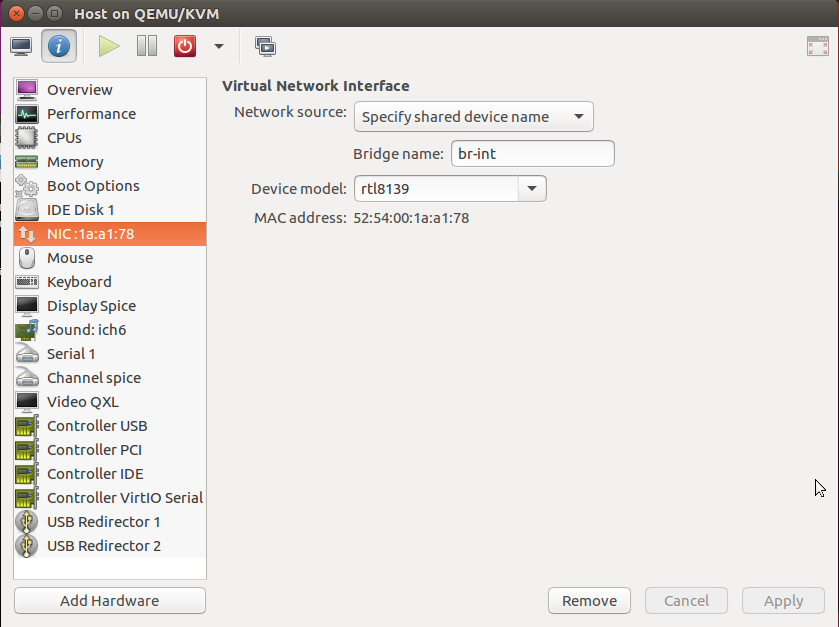Select Controller USB
The width and height of the screenshot is (839, 627).
(110, 426)
